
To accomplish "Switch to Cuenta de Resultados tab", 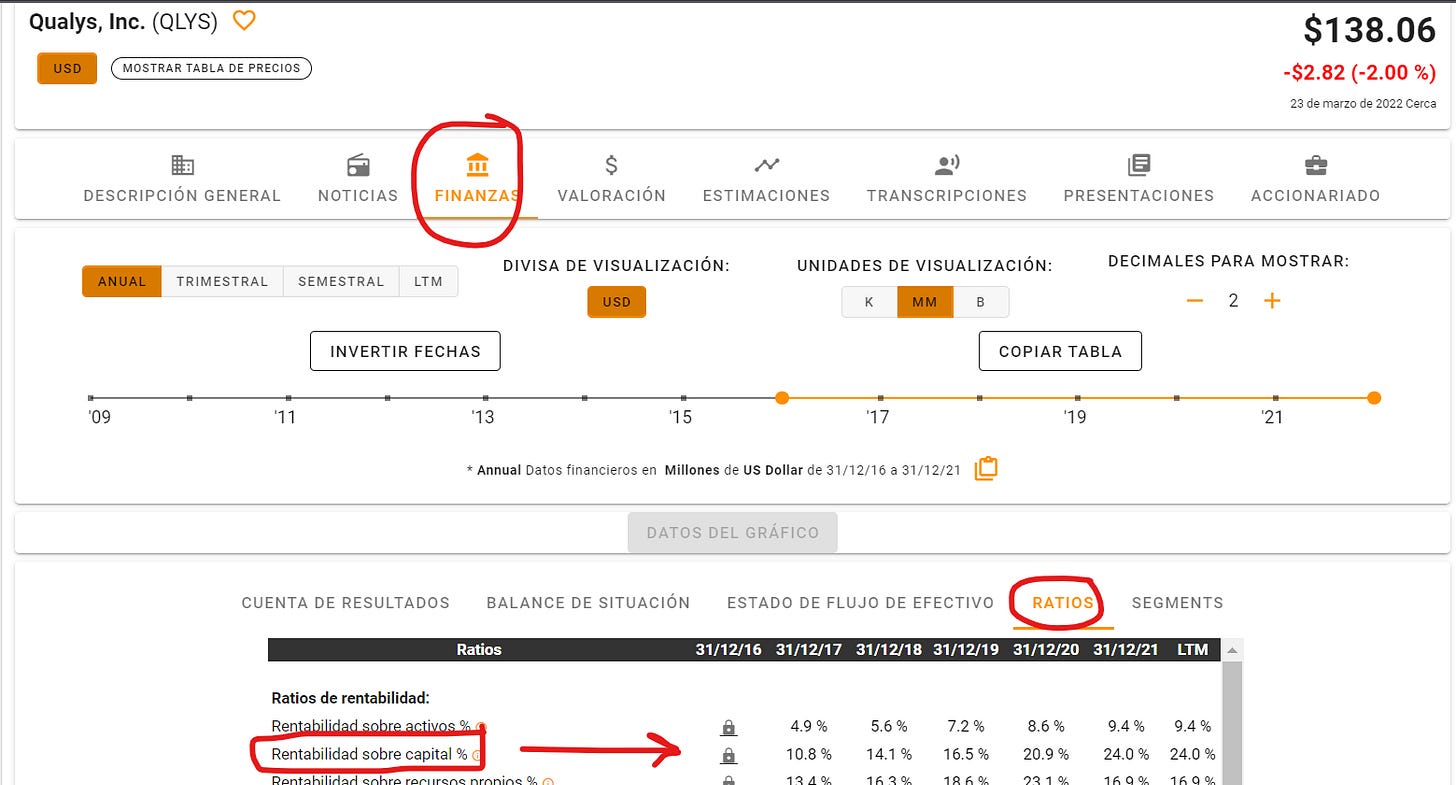I will 346,603.
